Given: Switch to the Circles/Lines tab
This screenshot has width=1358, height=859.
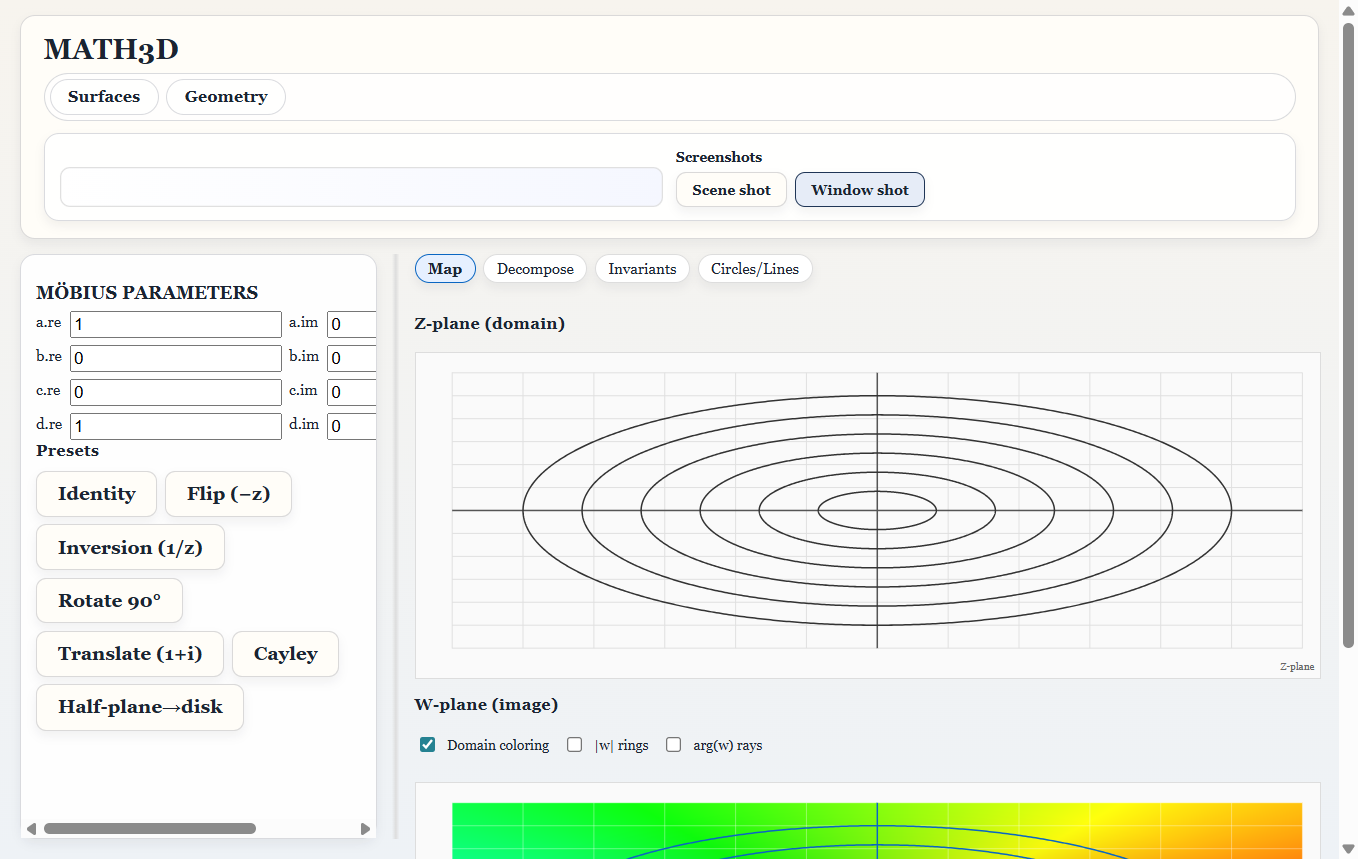Looking at the screenshot, I should click(755, 269).
